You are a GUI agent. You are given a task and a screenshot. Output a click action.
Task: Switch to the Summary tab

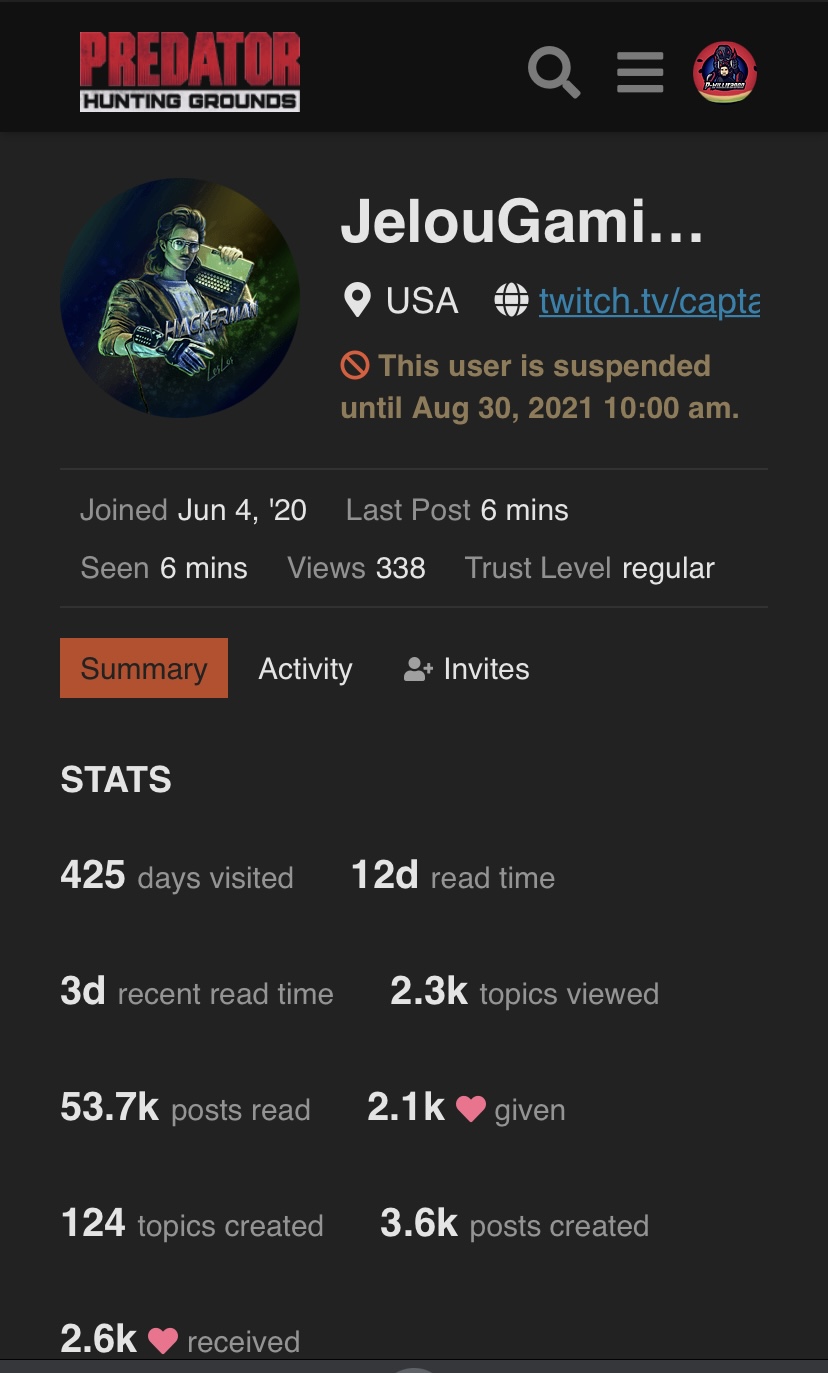[144, 668]
